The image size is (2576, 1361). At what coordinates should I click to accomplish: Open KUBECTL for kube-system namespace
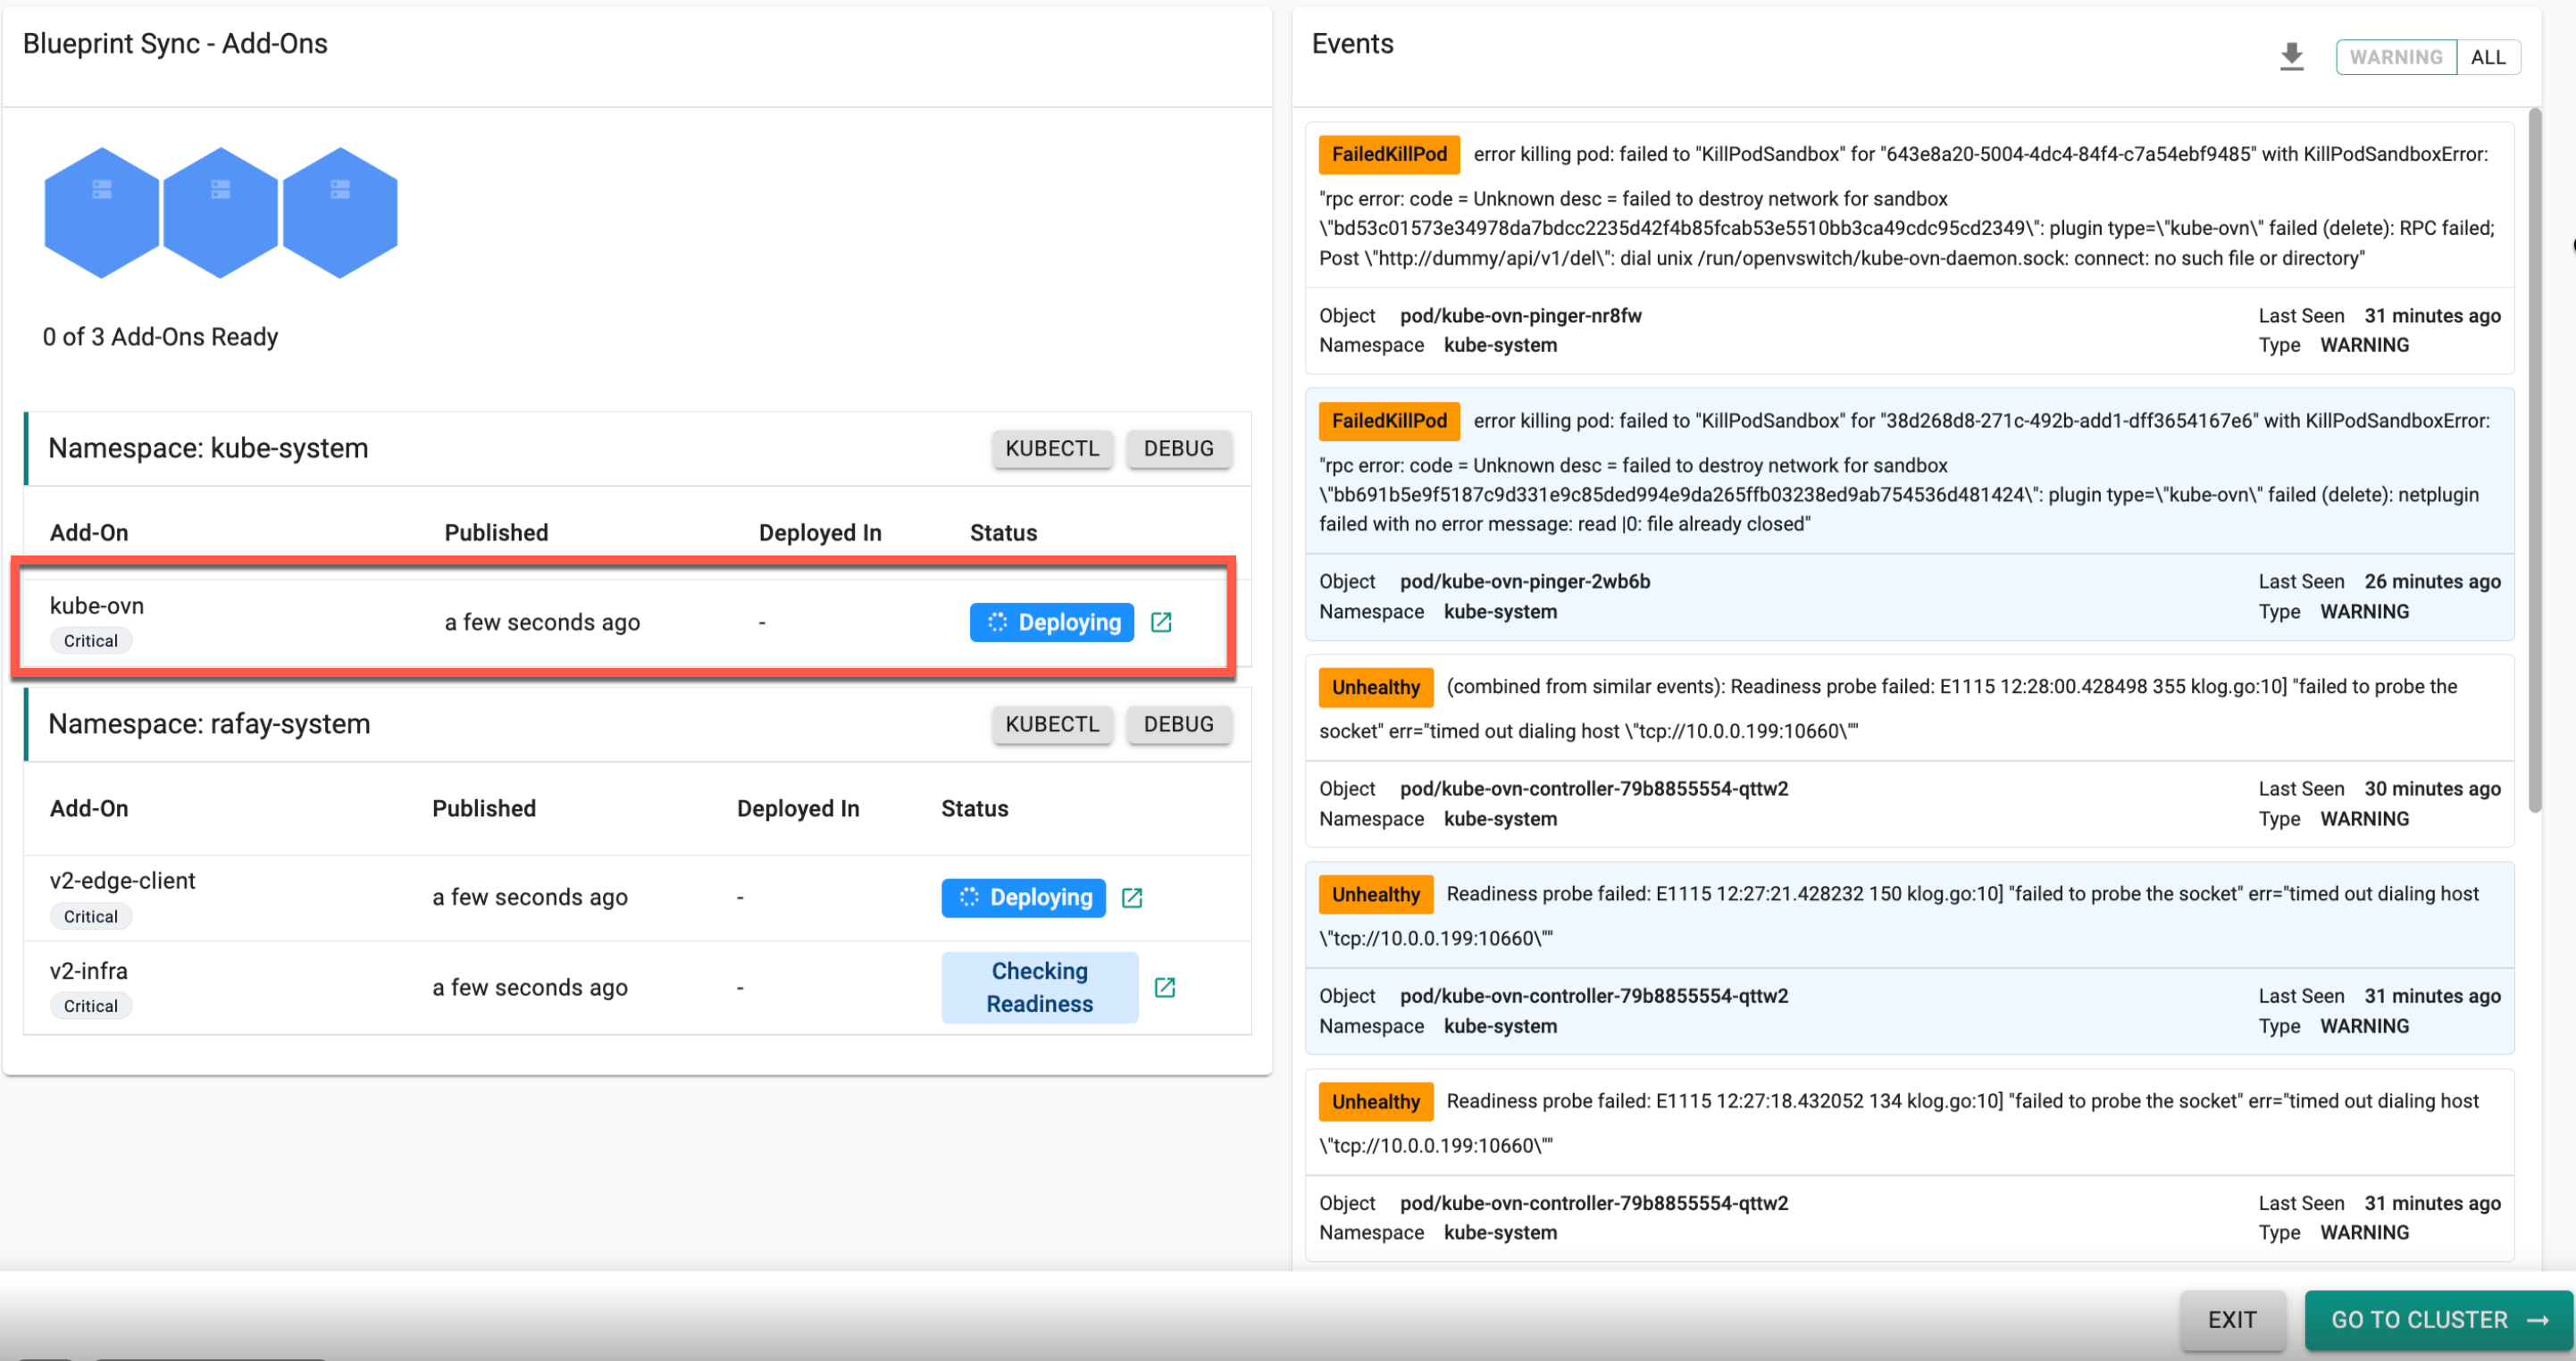click(1052, 449)
